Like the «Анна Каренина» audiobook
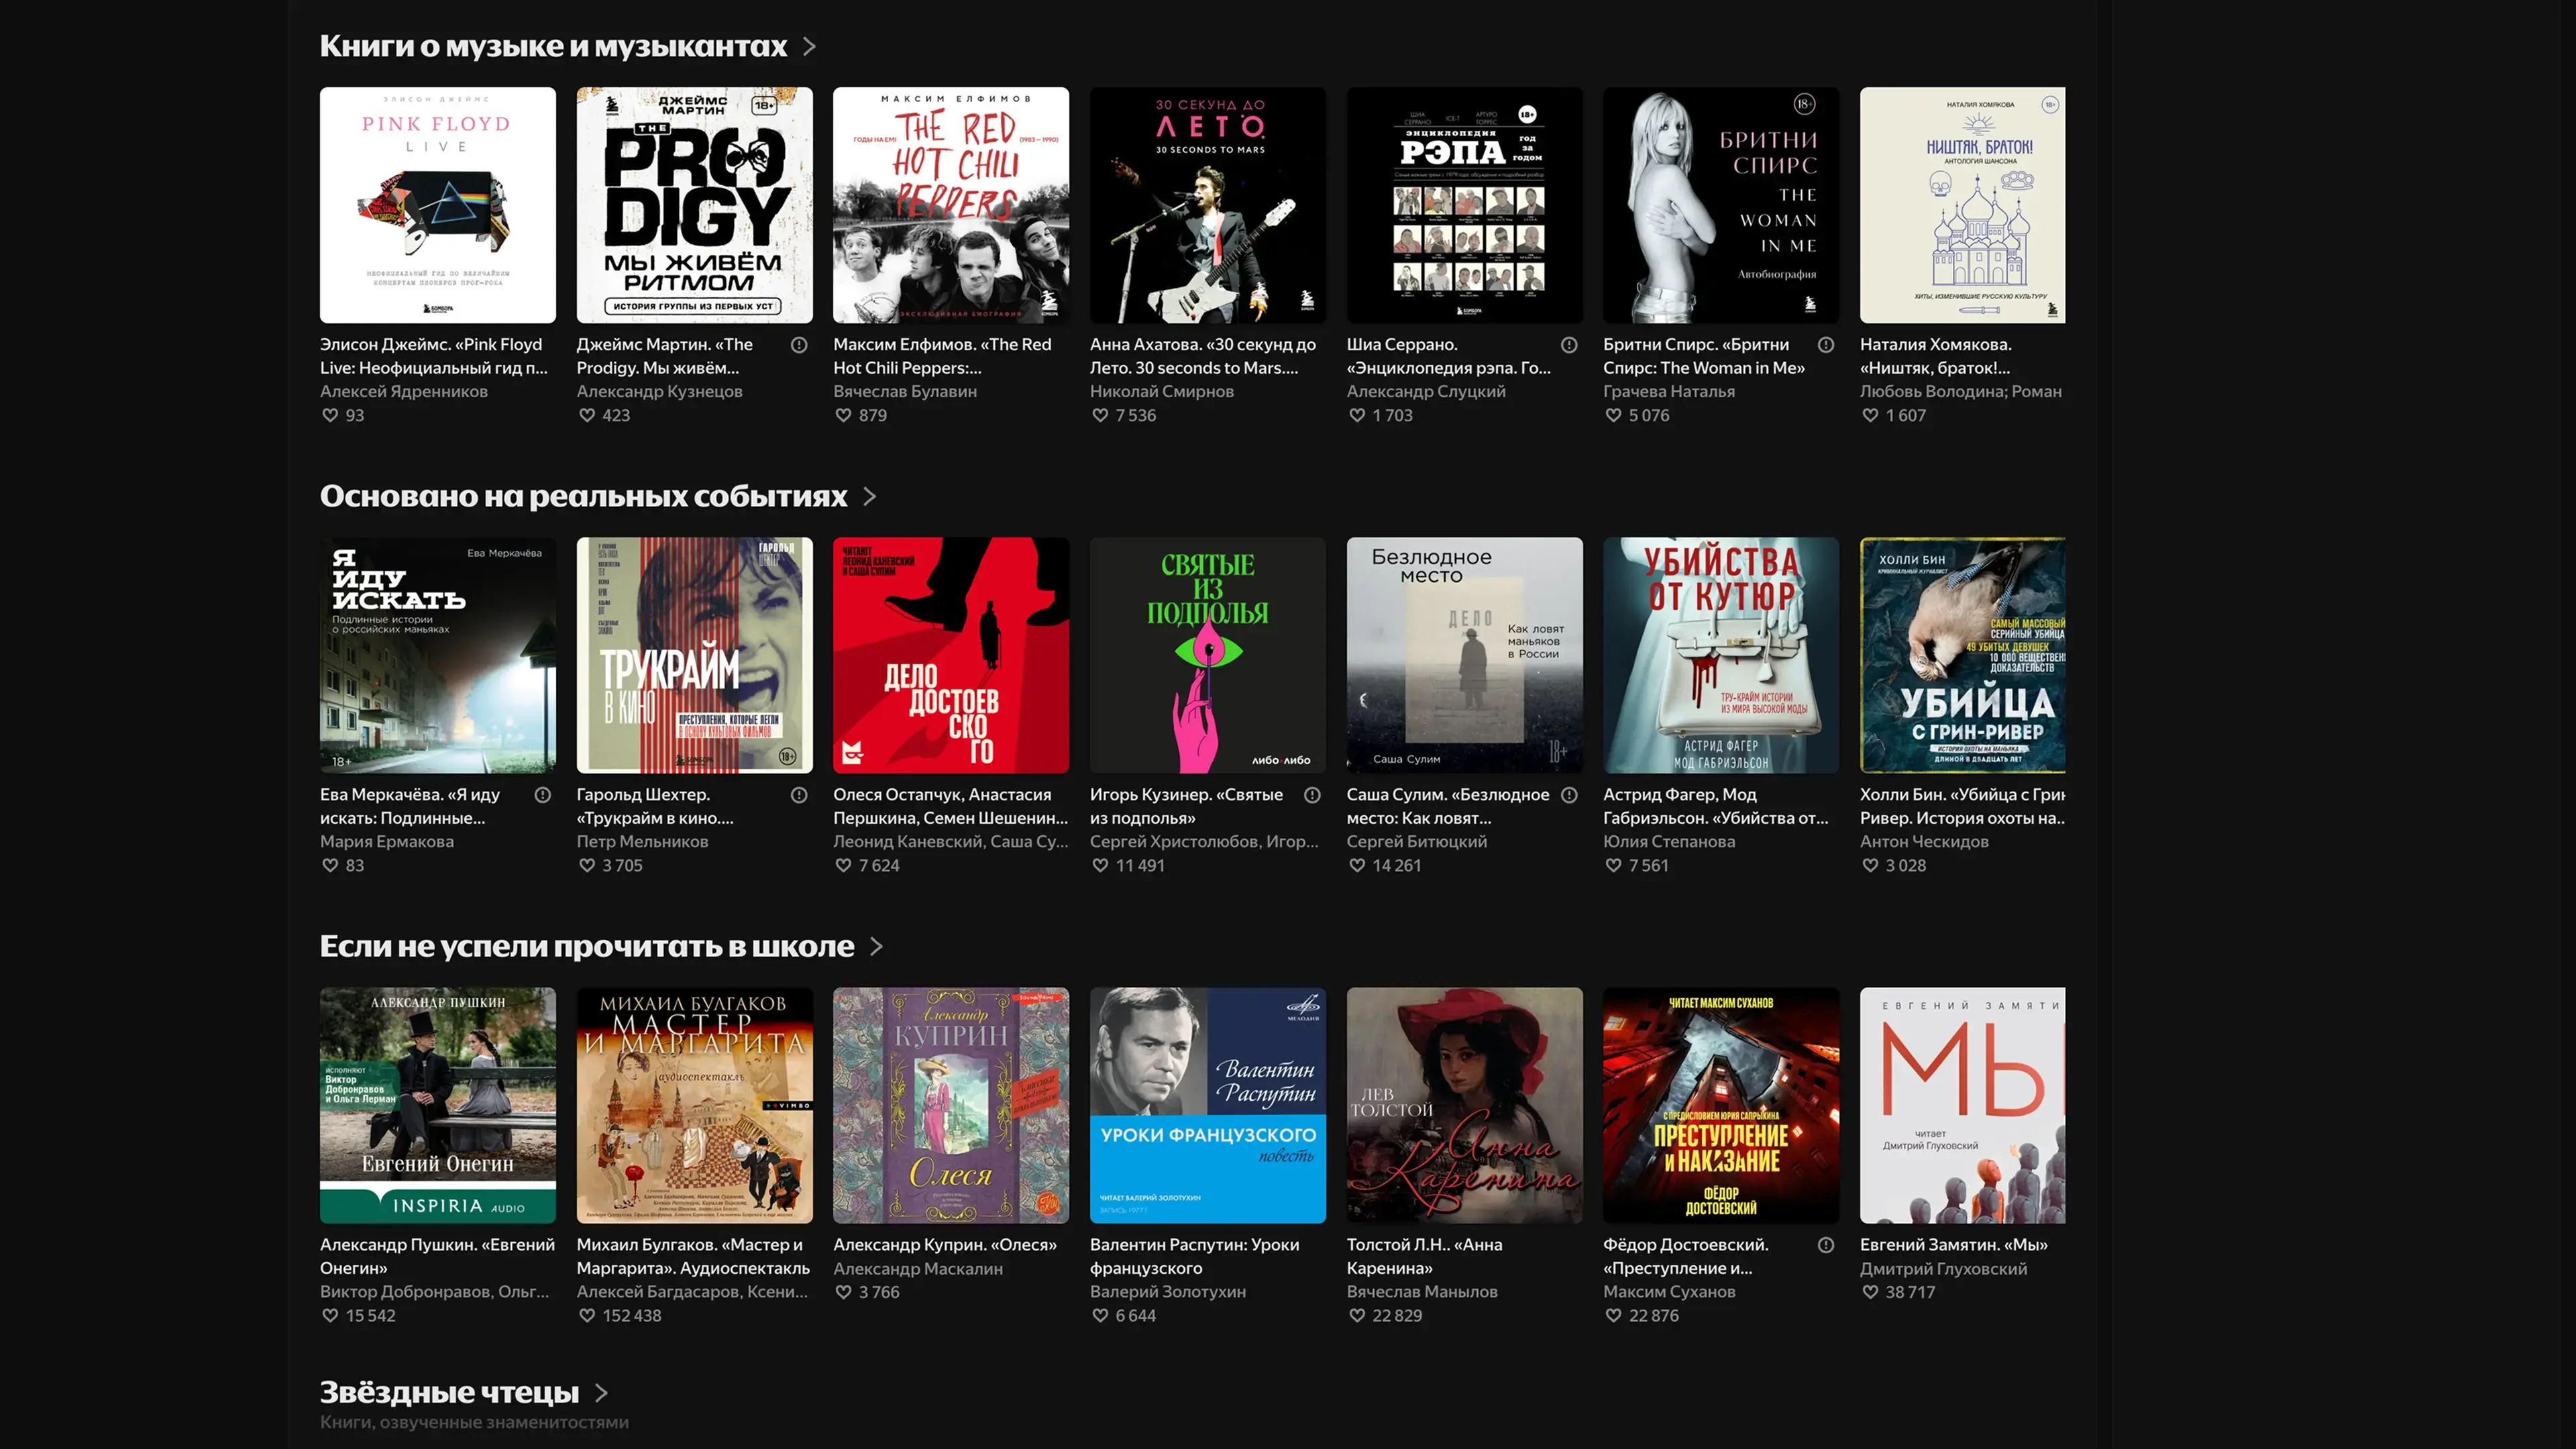 (x=1357, y=1315)
